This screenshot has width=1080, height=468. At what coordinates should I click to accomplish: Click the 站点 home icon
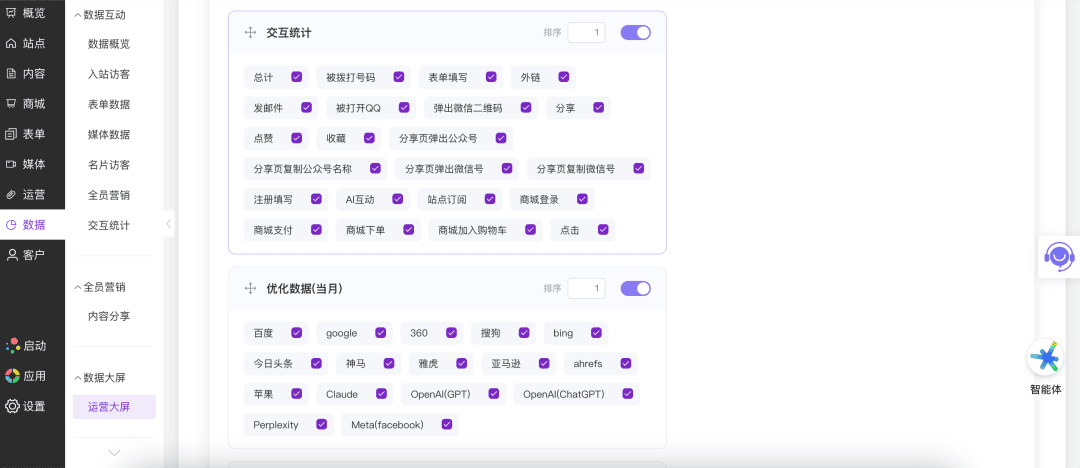click(11, 43)
